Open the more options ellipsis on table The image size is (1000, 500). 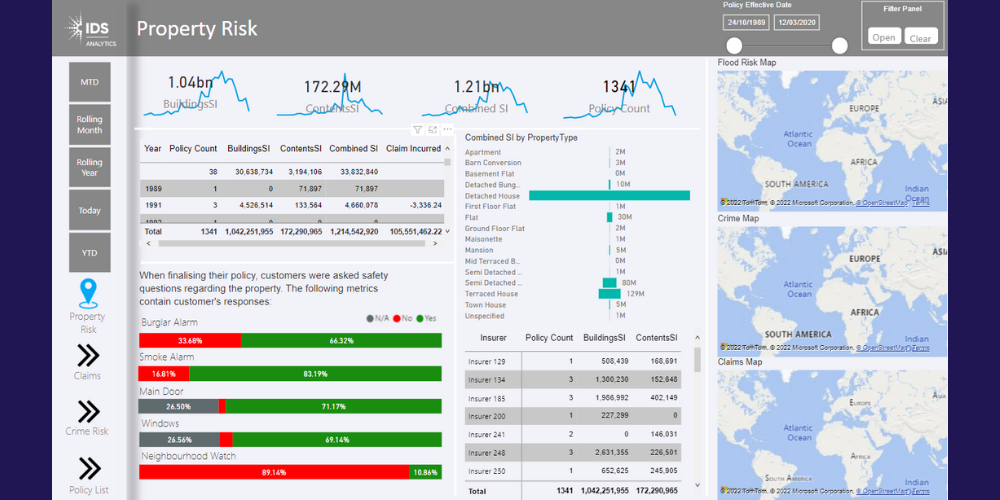click(447, 130)
